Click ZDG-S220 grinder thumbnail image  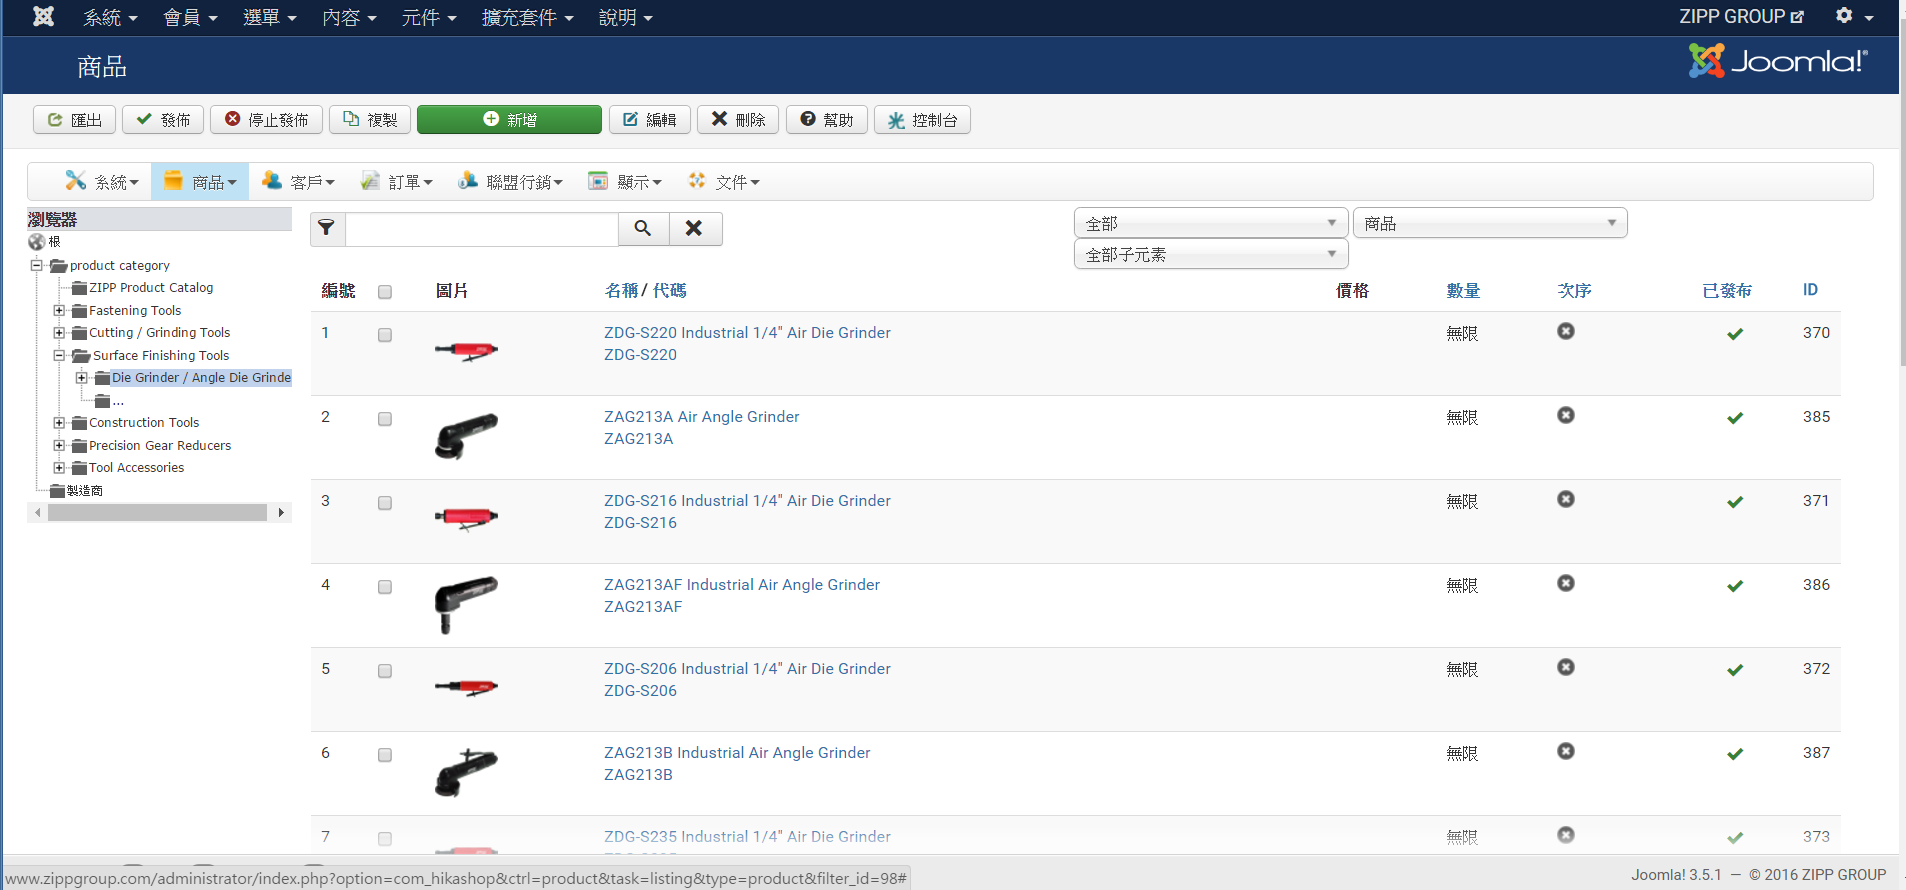pos(466,350)
